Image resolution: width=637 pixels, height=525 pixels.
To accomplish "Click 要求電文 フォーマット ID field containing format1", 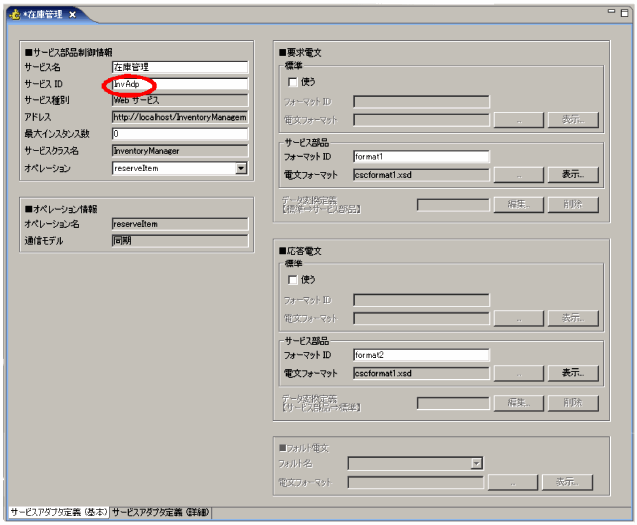I will tap(421, 156).
